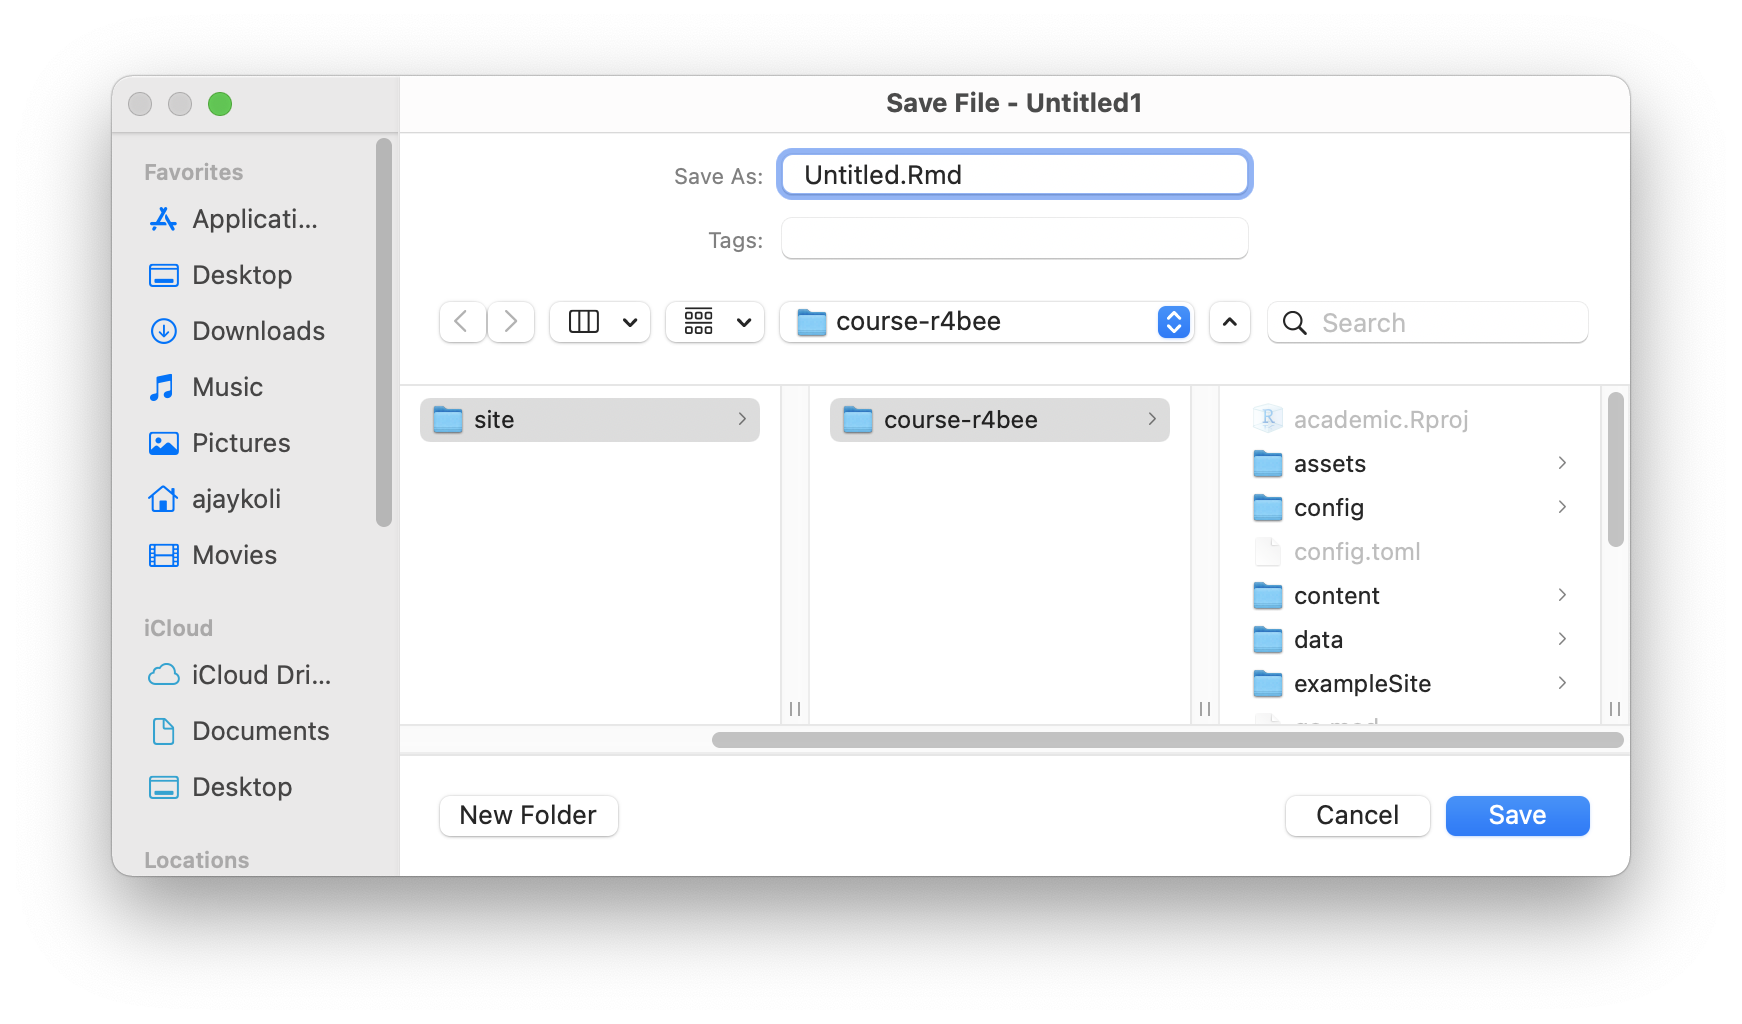
Task: Expand the exampleSite folder chevron
Action: (1562, 683)
